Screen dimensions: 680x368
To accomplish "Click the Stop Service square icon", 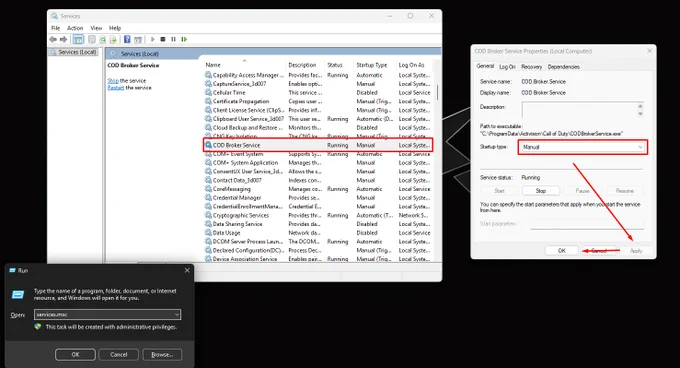I will coord(163,39).
